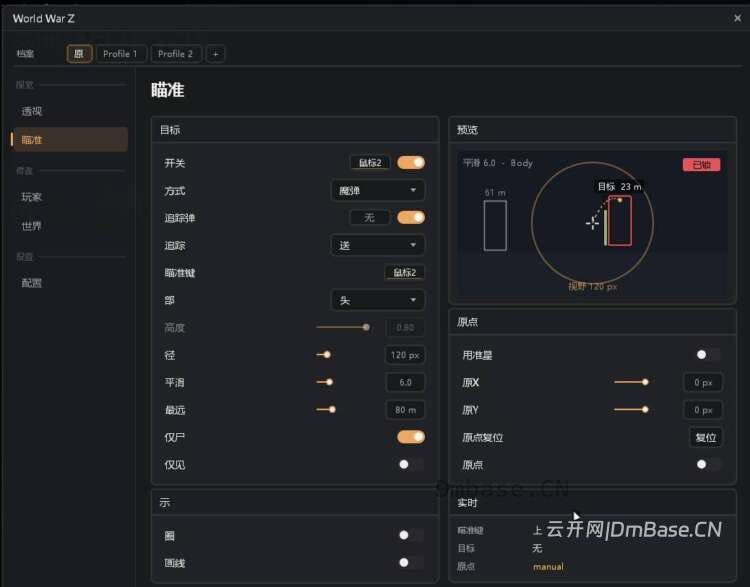The height and width of the screenshot is (587, 750).
Task: Open the 透视 sidebar section
Action: pos(70,111)
